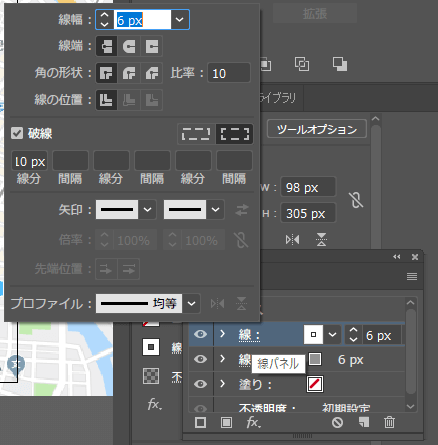438x445 pixels.
Task: Add new stroke in Appearance panel
Action: click(x=200, y=423)
